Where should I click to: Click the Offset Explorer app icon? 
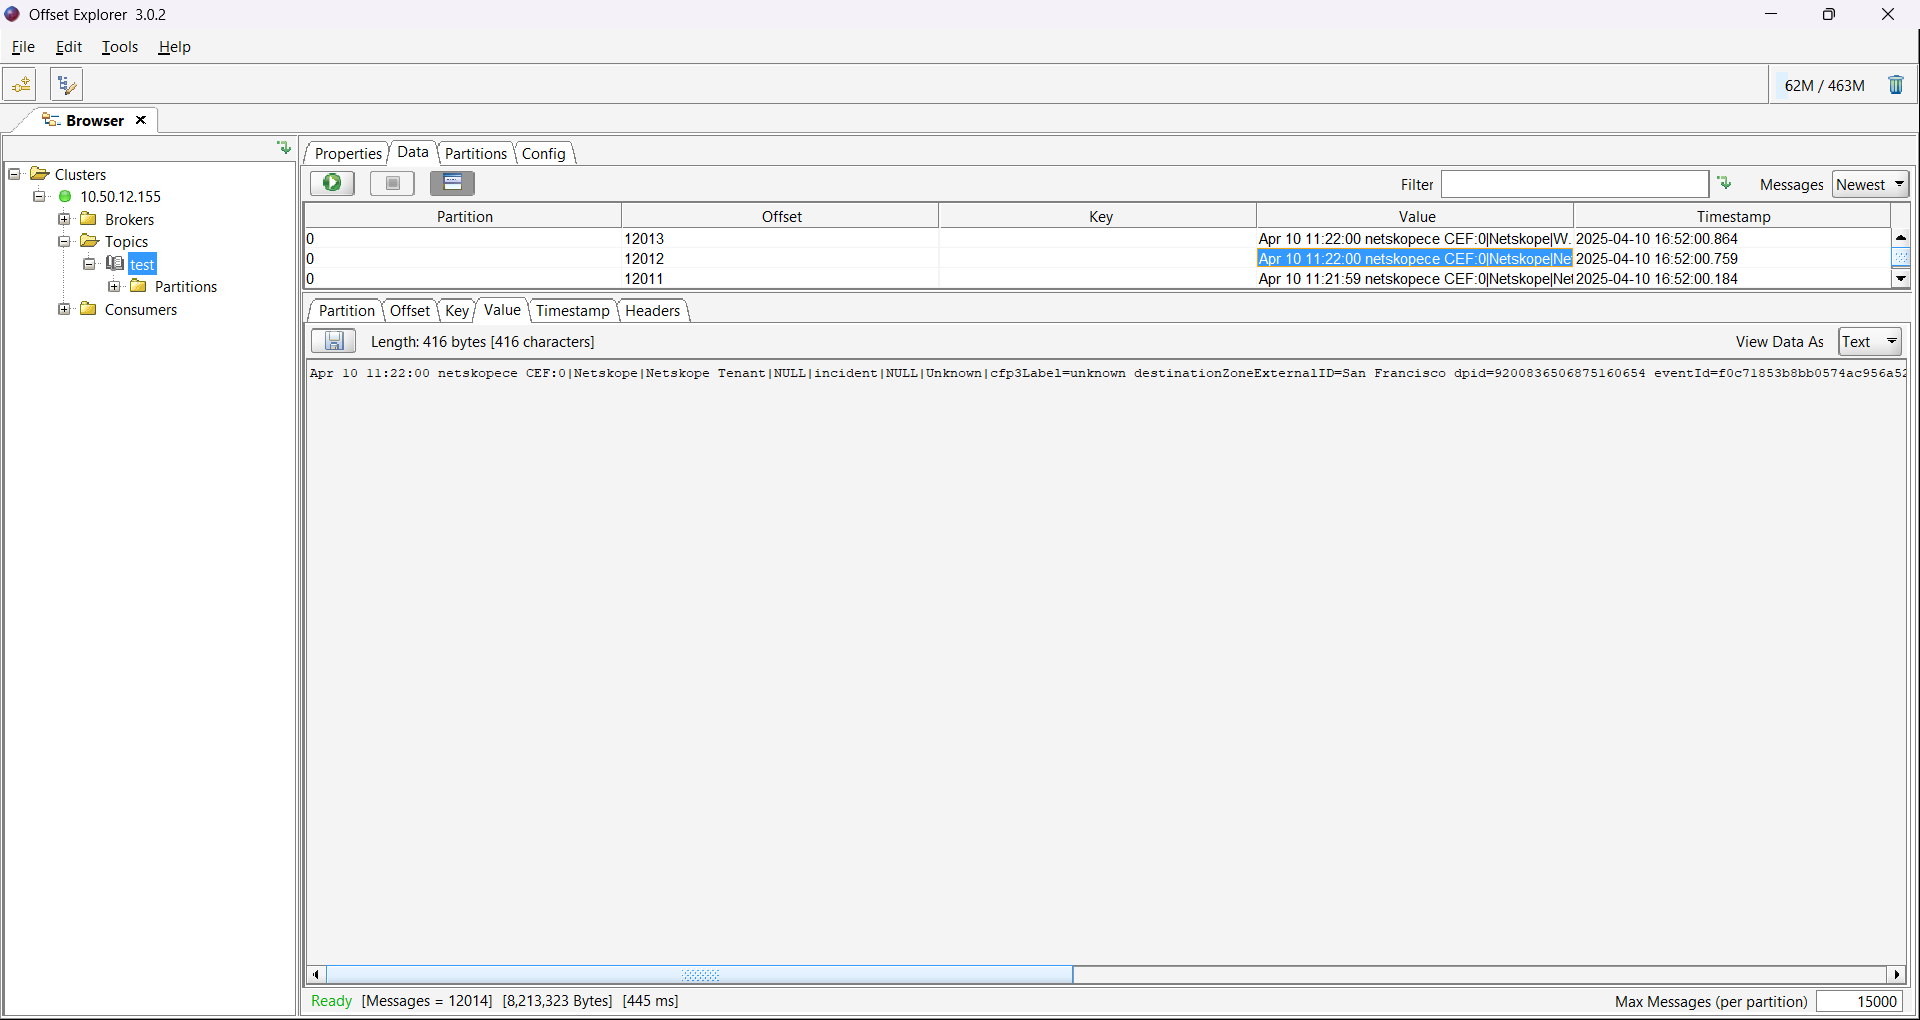pos(12,14)
